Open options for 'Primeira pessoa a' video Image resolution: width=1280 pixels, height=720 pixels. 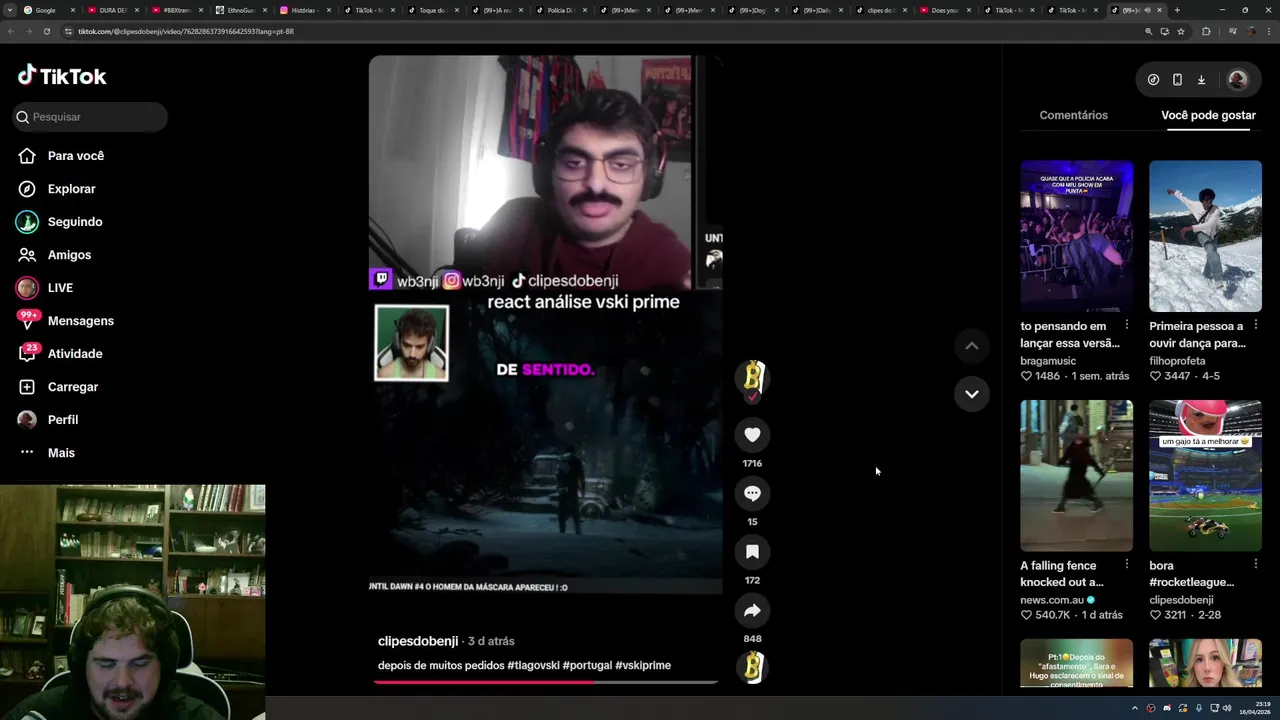1256,325
